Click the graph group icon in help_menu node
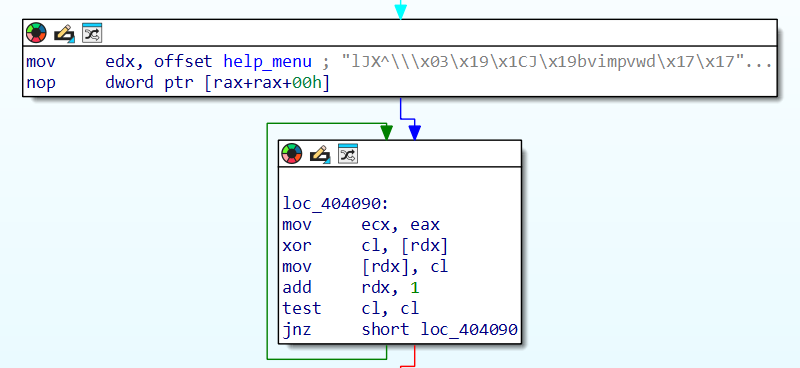800x368 pixels. (x=92, y=33)
